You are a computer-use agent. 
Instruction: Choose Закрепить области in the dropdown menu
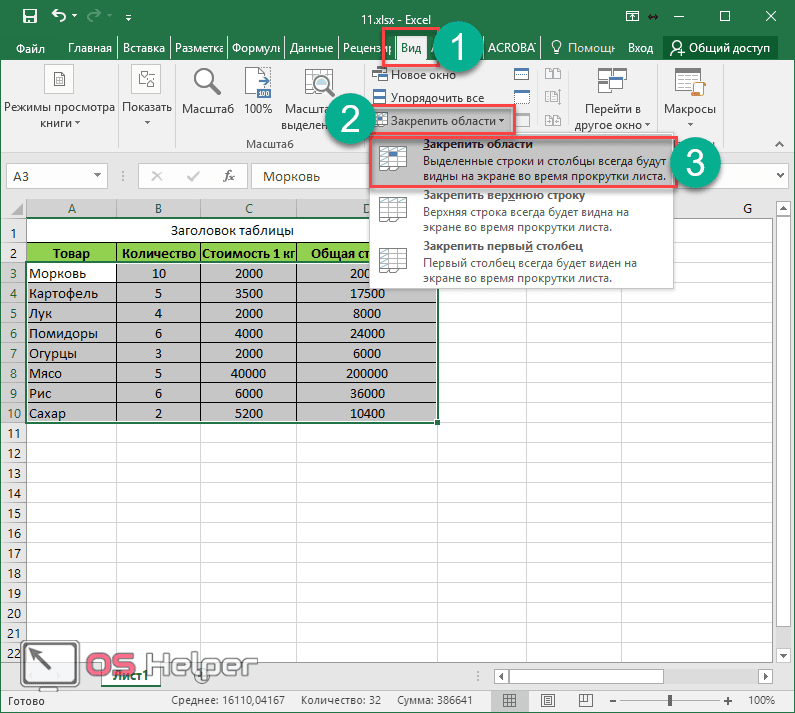point(523,161)
